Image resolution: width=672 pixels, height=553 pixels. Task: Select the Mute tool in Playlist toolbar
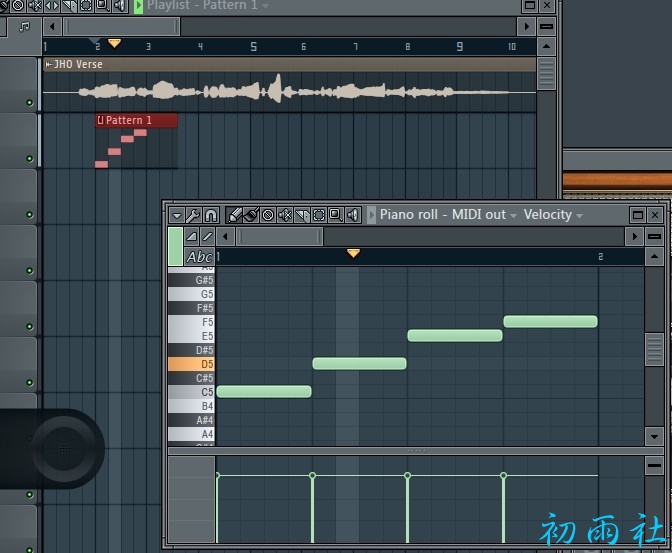coord(35,5)
